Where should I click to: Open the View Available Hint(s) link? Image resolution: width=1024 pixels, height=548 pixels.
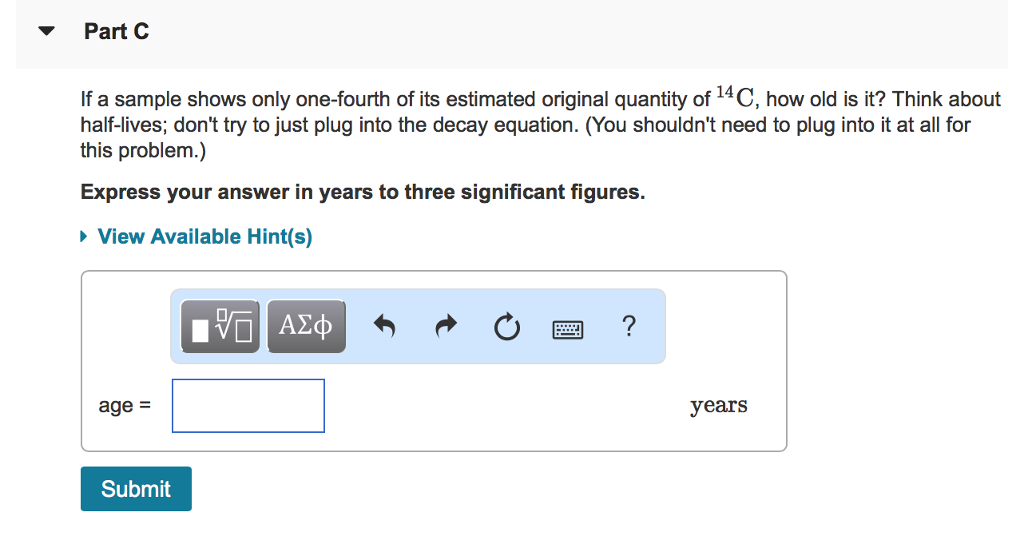pos(205,236)
